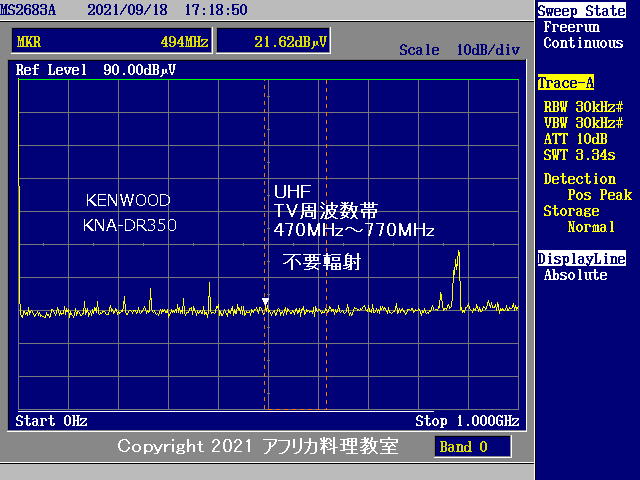Click the Ref Level 90.00dBµV text
The height and width of the screenshot is (480, 640).
pos(96,70)
